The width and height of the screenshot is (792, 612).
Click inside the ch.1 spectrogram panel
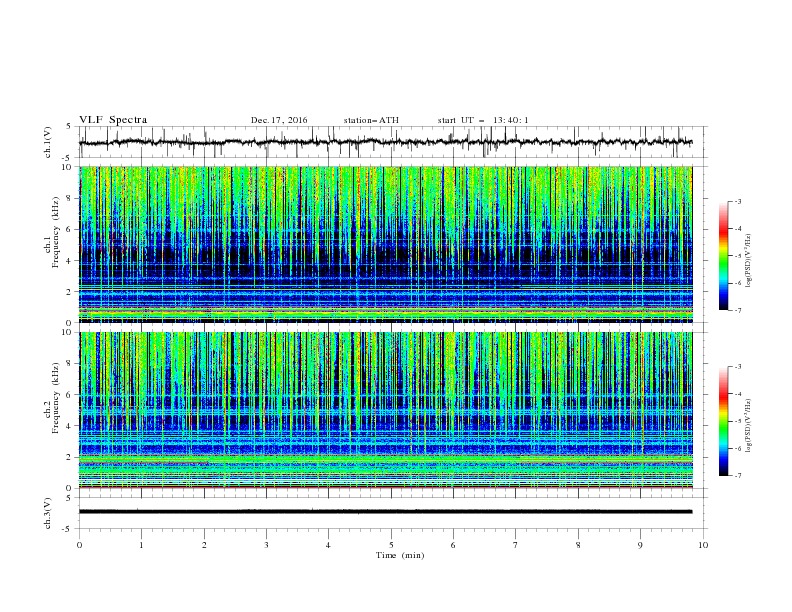click(386, 244)
